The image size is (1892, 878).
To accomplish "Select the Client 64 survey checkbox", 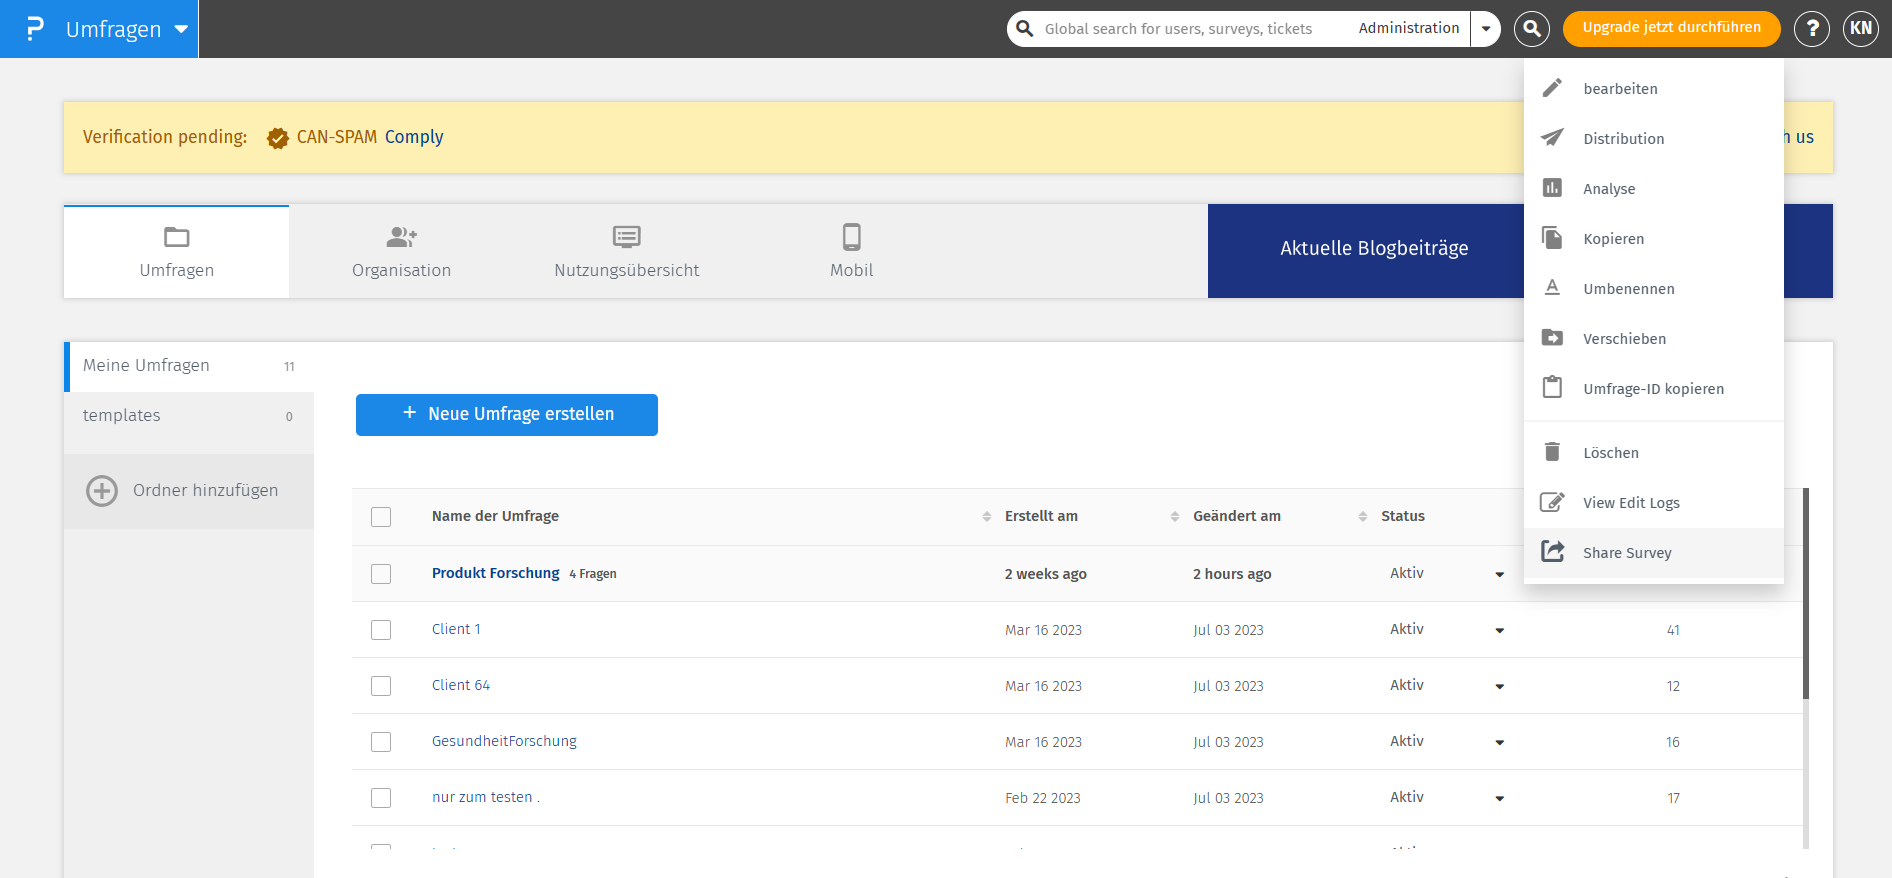I will click(x=381, y=686).
